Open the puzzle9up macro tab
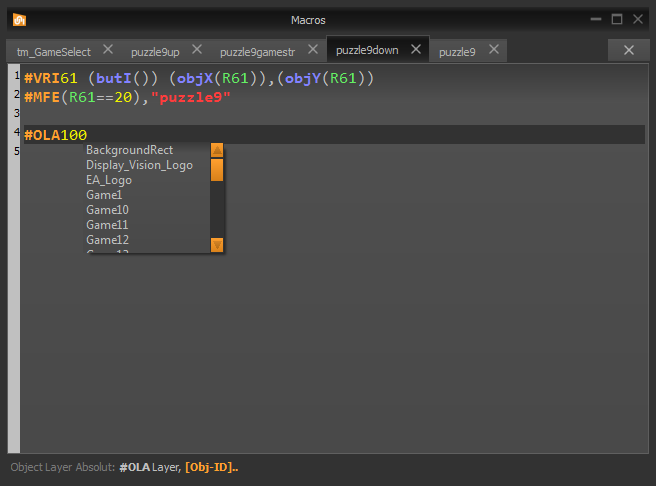The width and height of the screenshot is (656, 486). [x=155, y=51]
